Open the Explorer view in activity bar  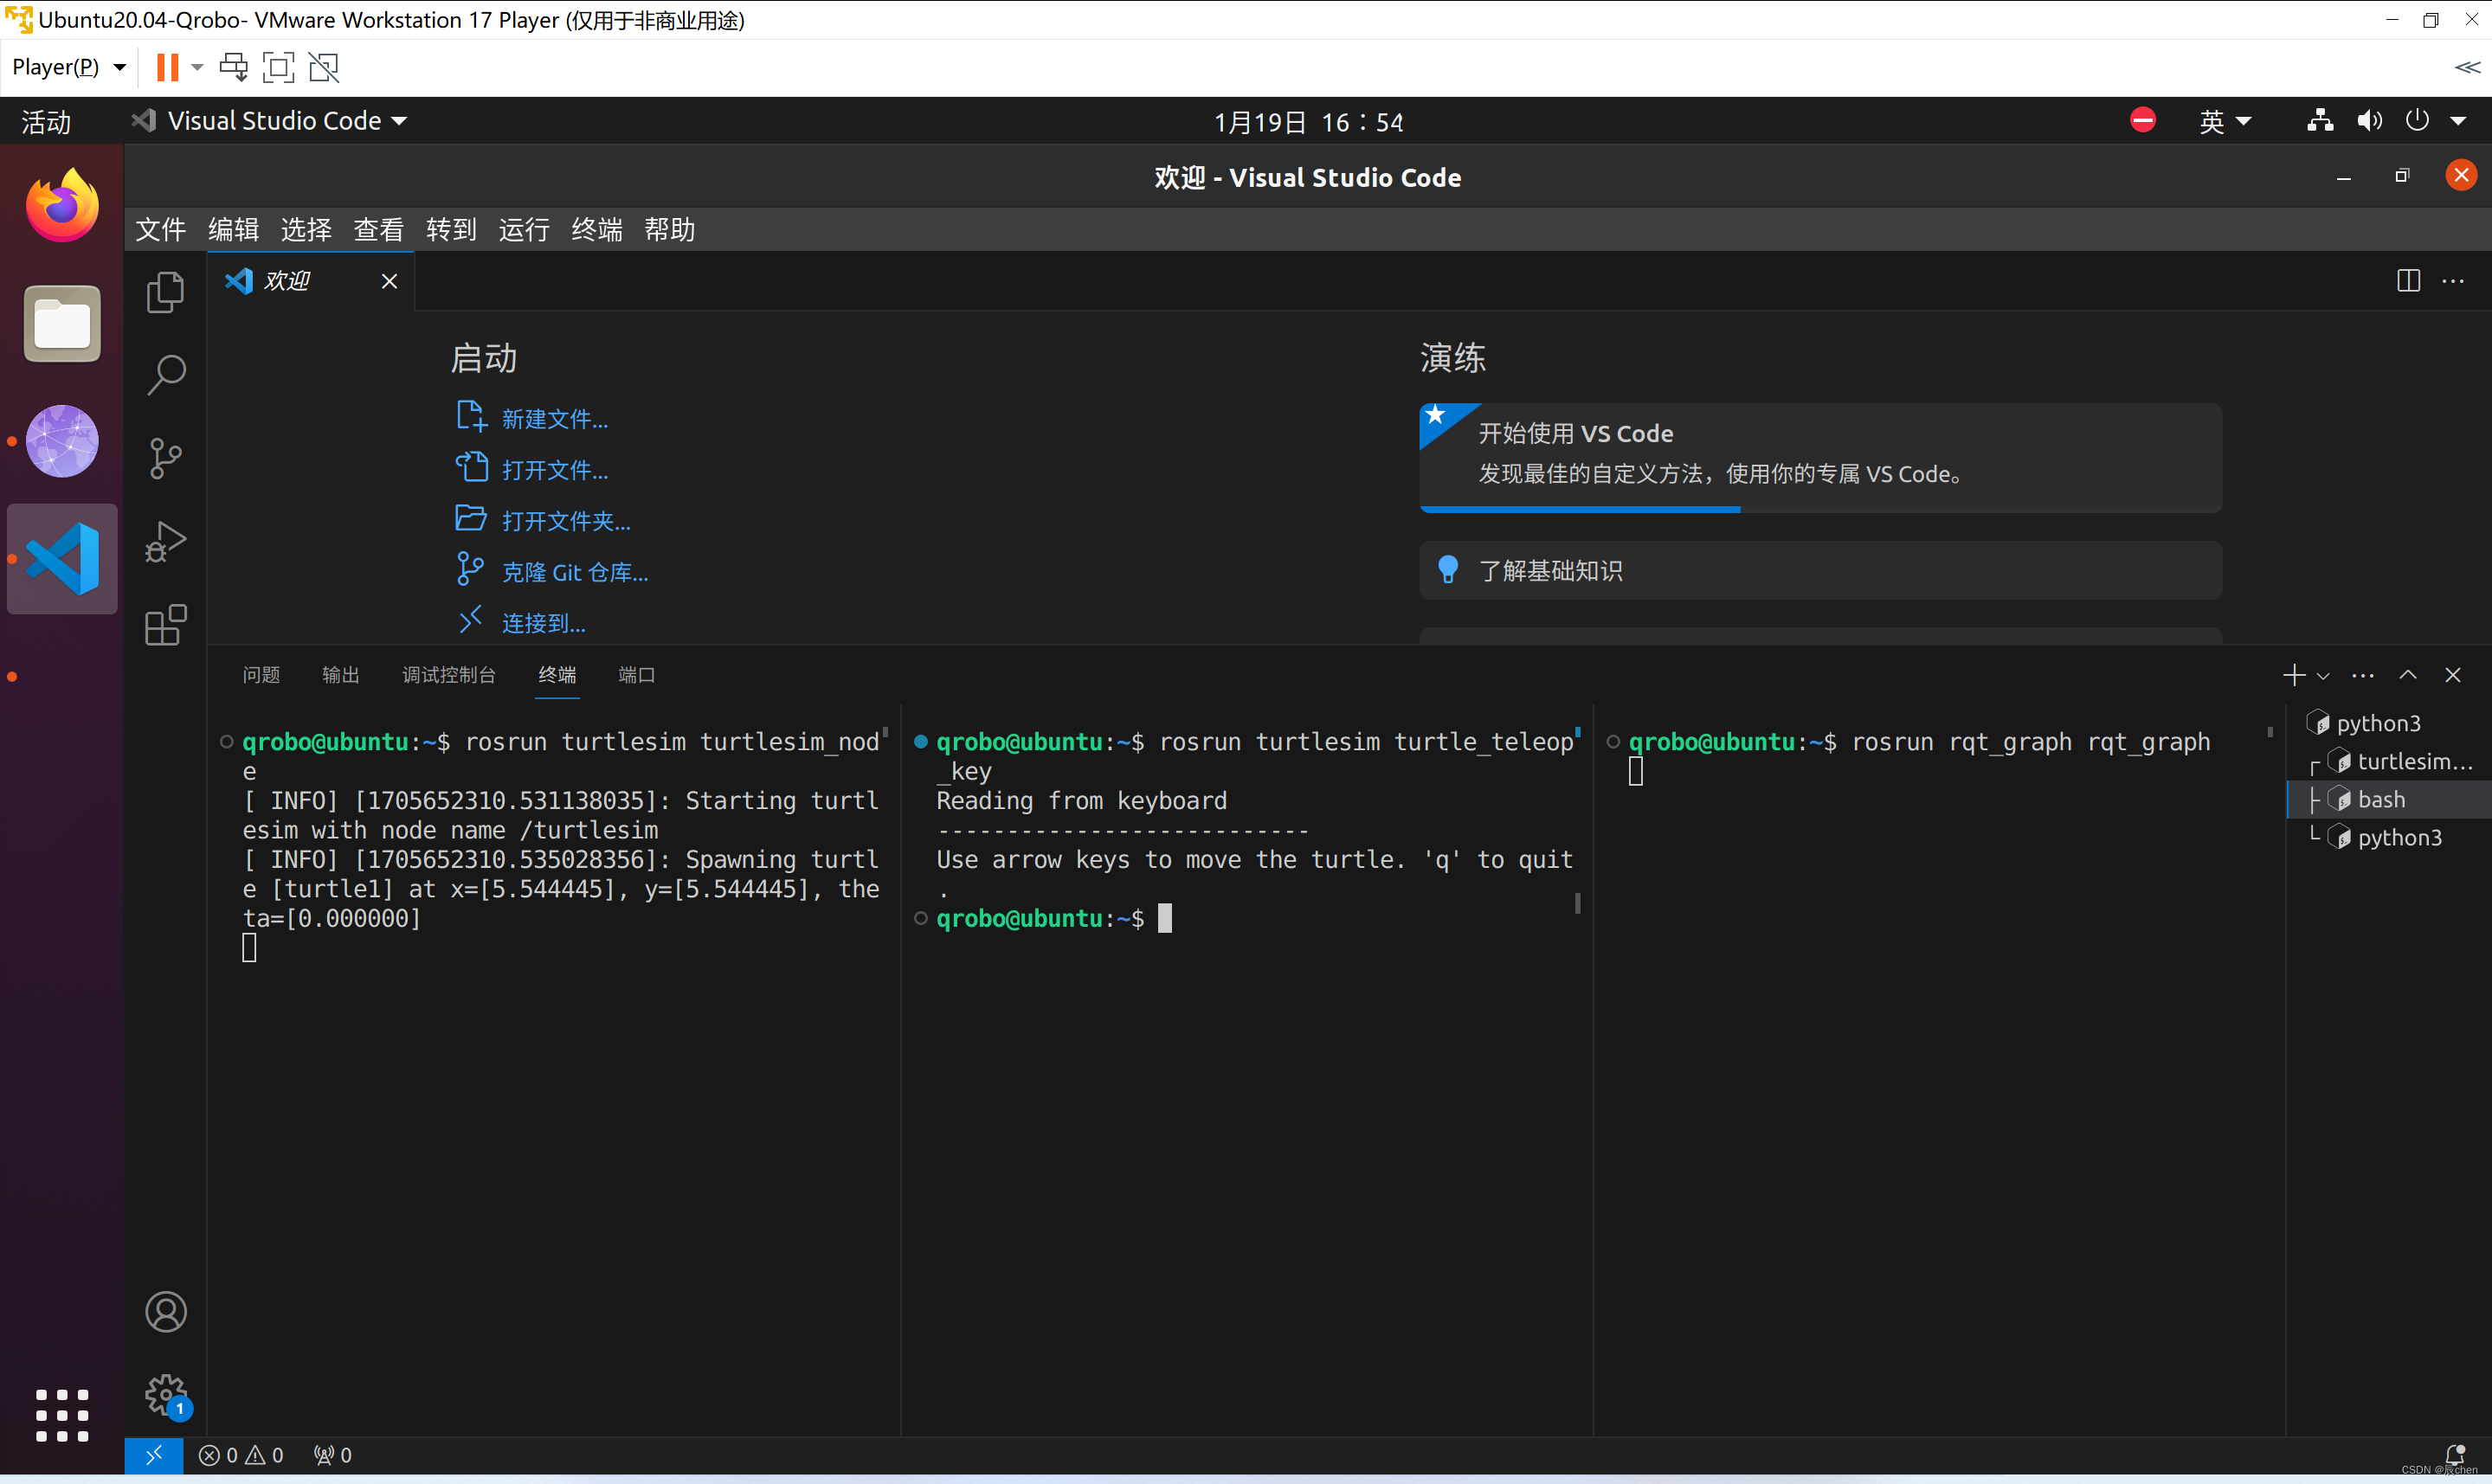click(x=165, y=292)
